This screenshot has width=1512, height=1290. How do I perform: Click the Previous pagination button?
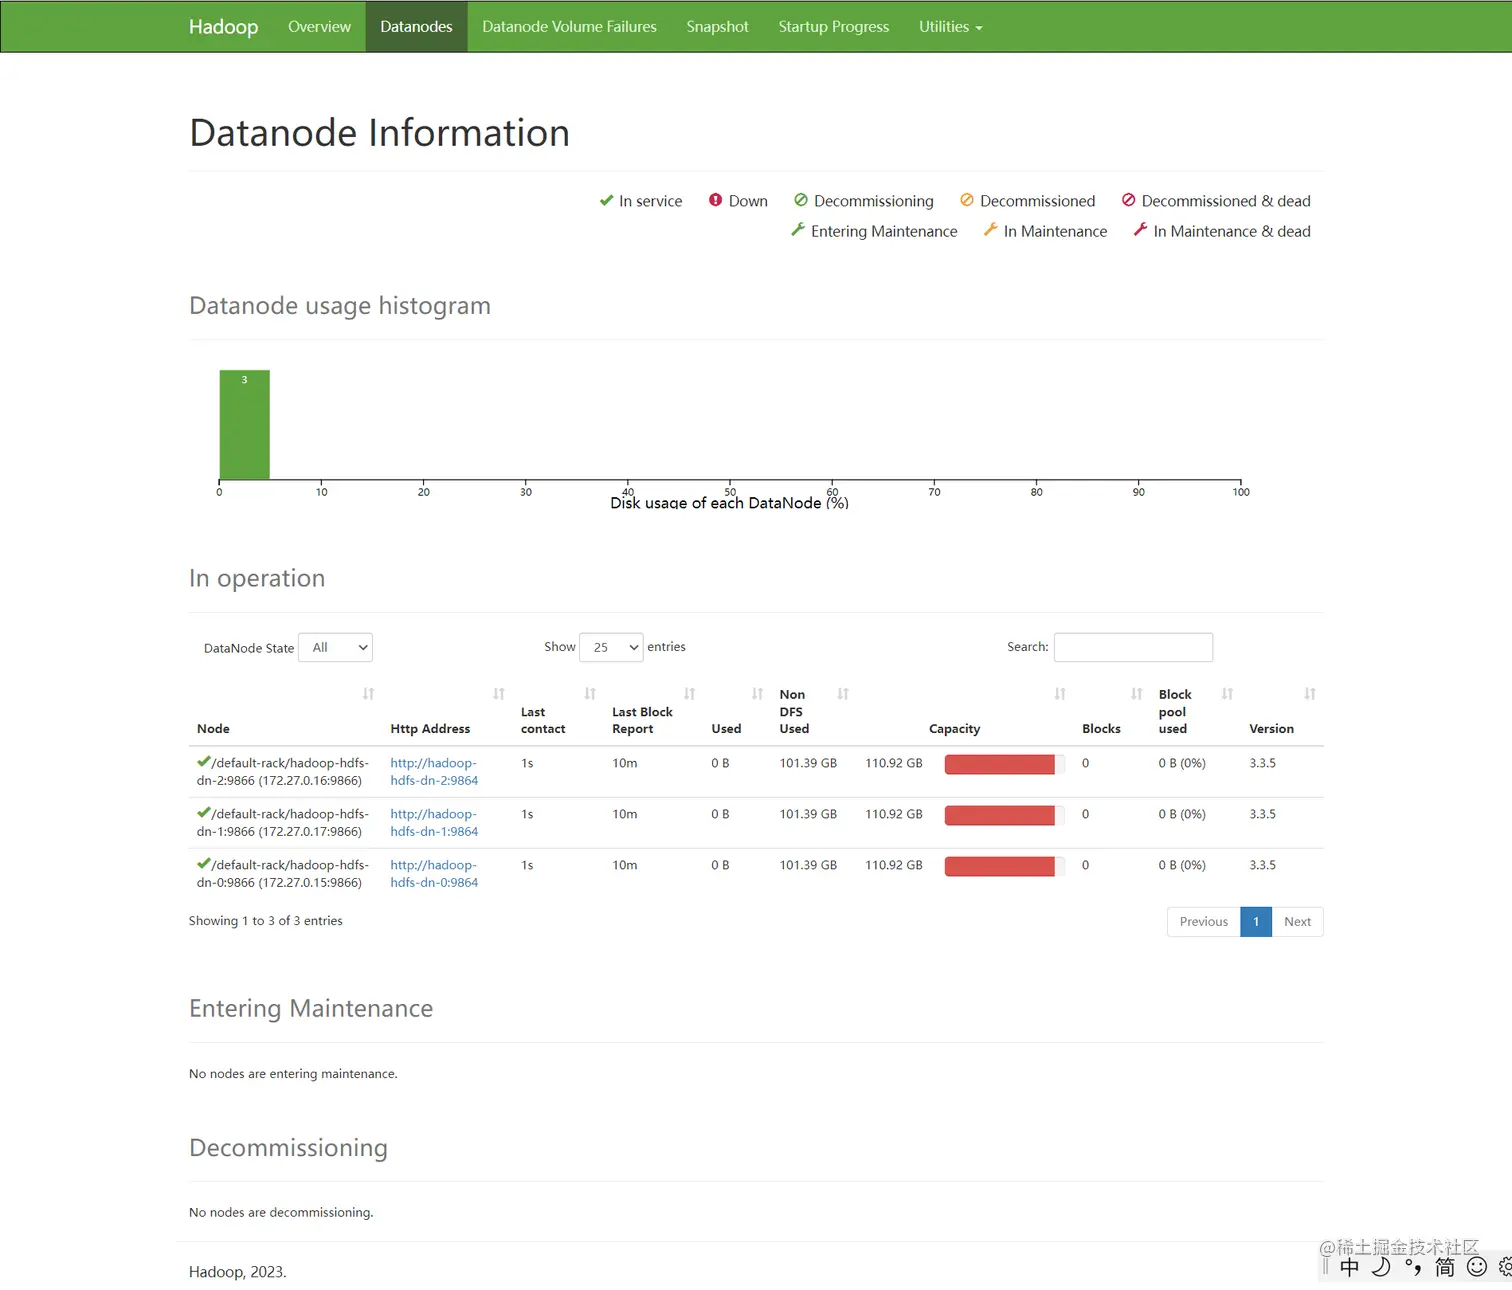point(1204,922)
